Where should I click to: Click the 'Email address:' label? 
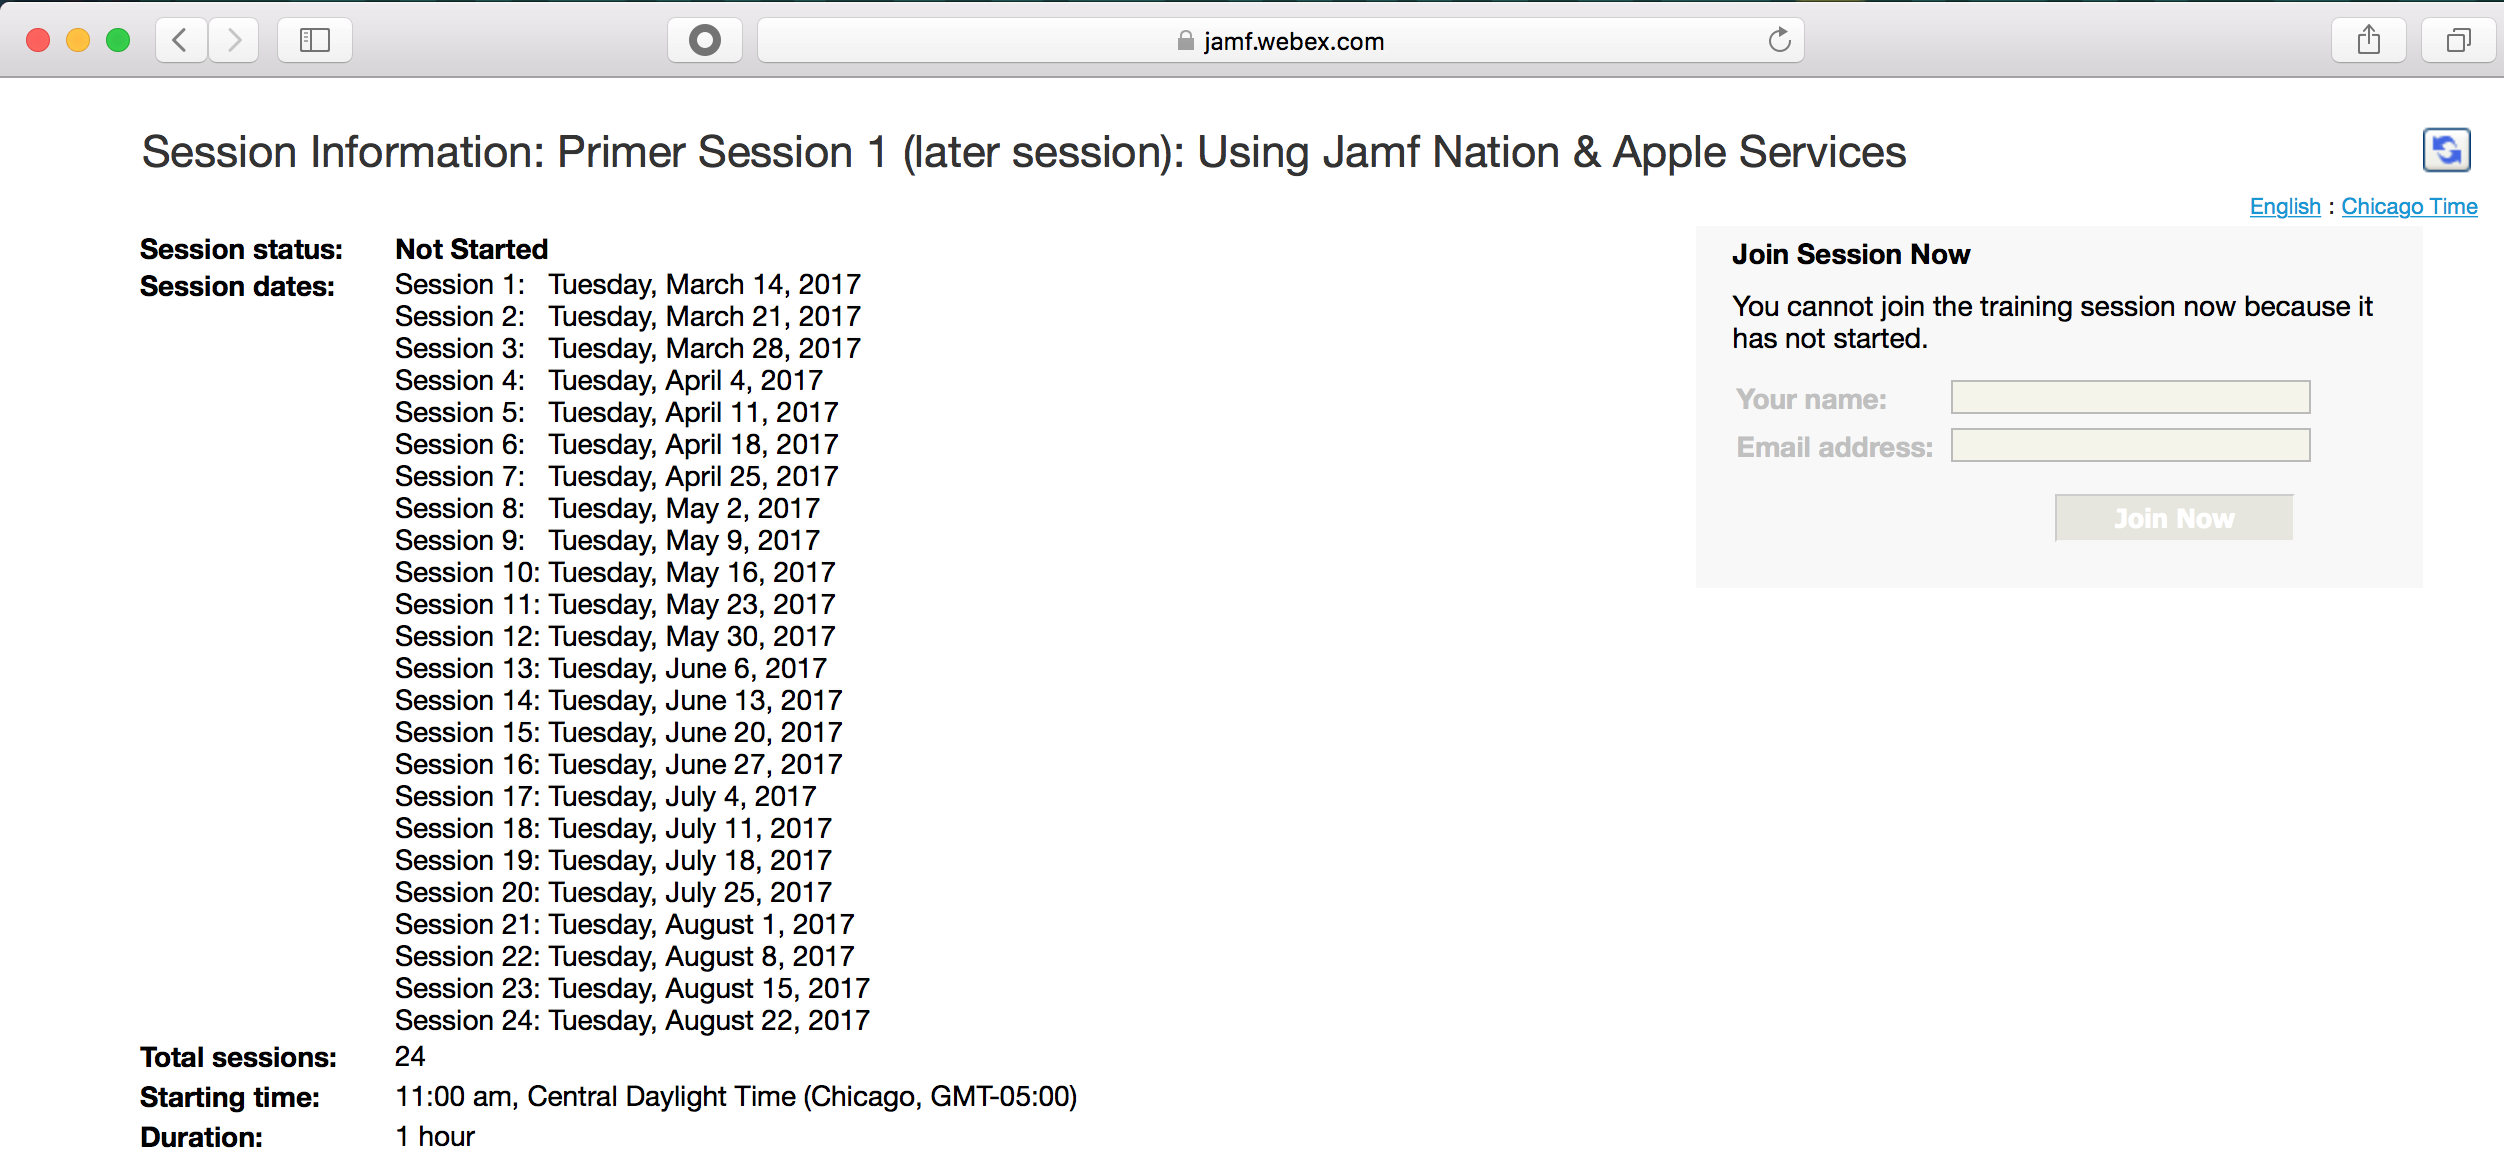[x=1834, y=447]
